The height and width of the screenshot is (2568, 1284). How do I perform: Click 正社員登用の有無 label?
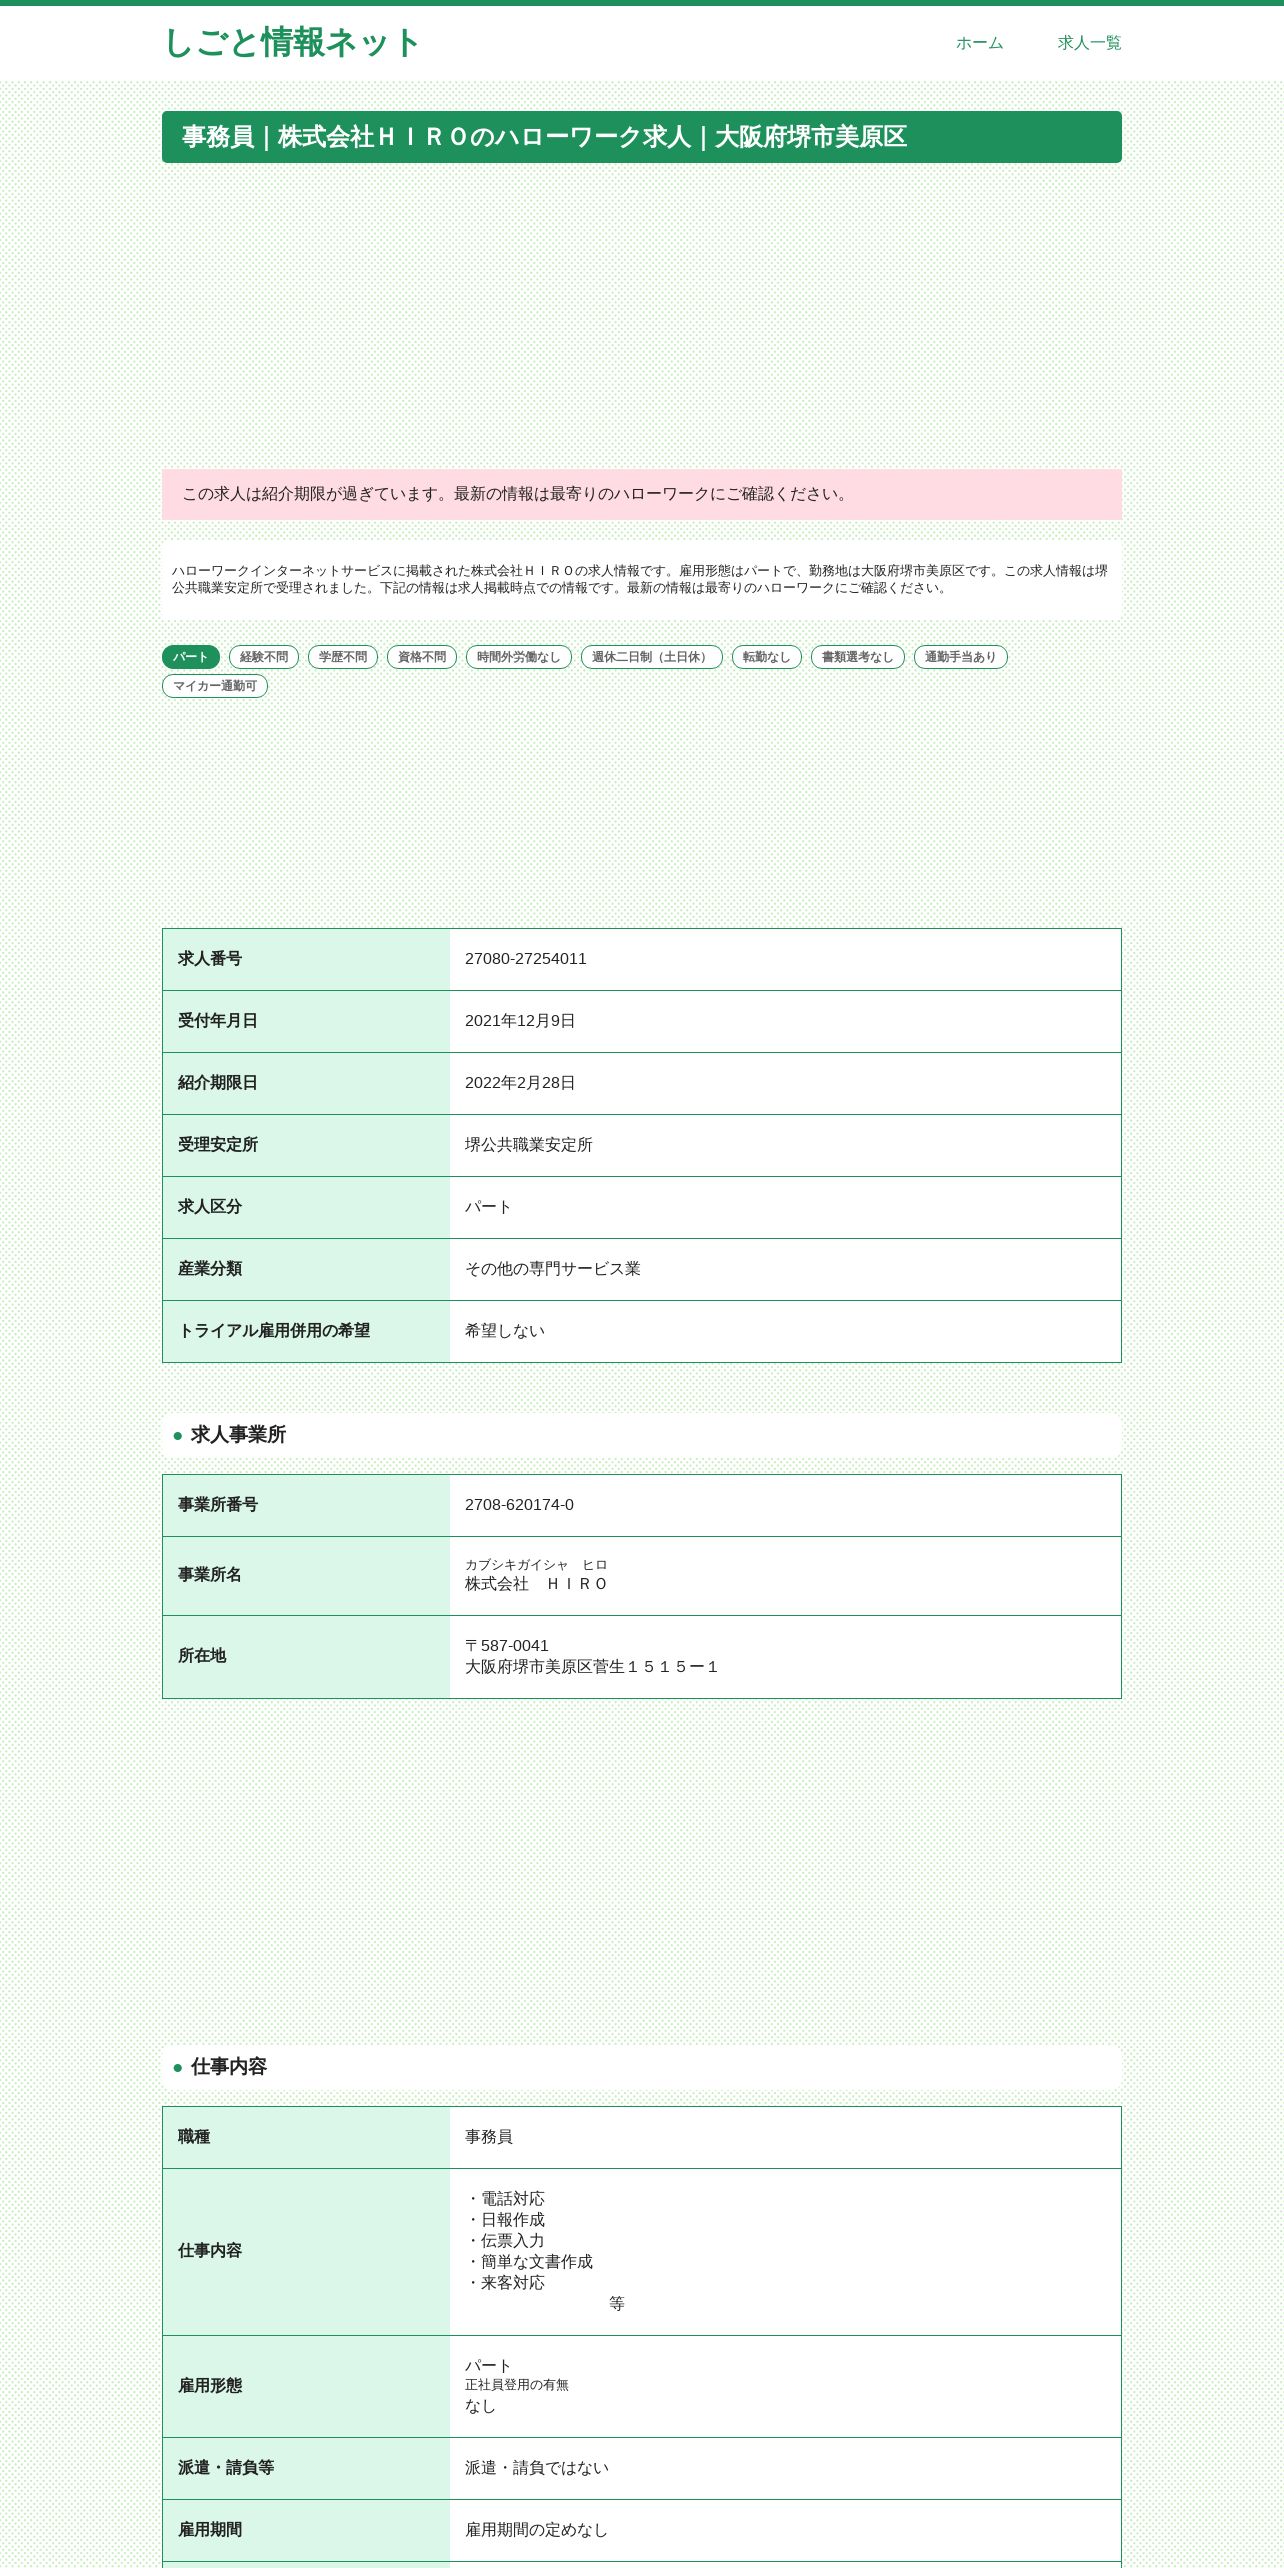click(x=517, y=2385)
